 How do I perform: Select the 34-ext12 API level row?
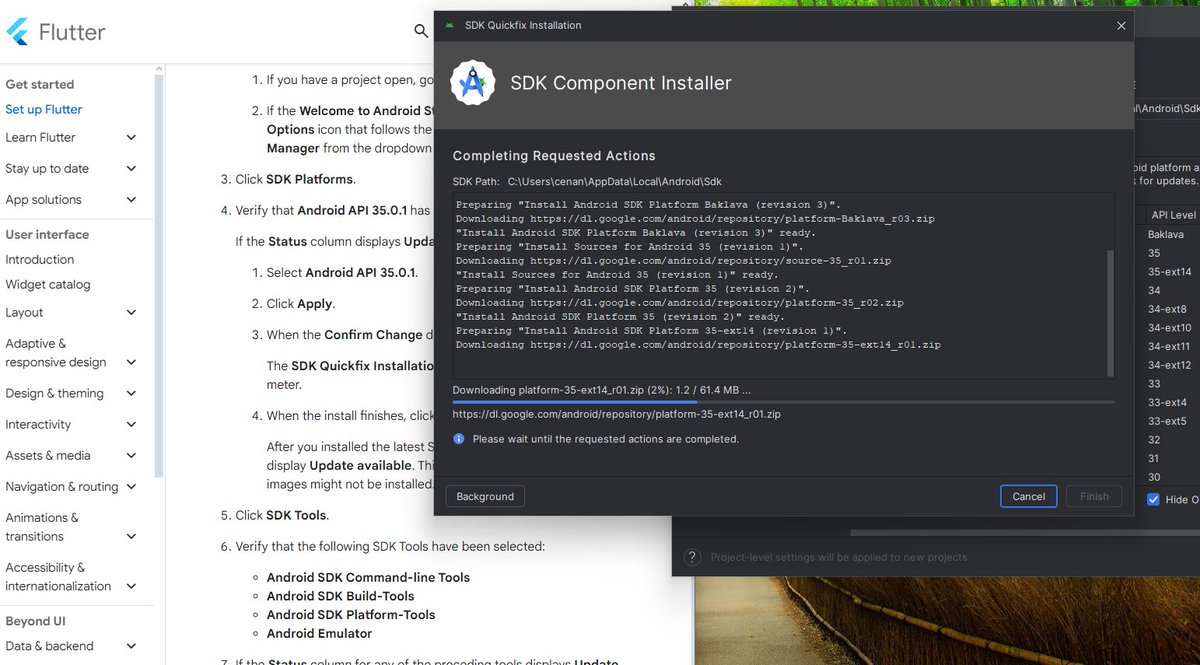[1169, 366]
